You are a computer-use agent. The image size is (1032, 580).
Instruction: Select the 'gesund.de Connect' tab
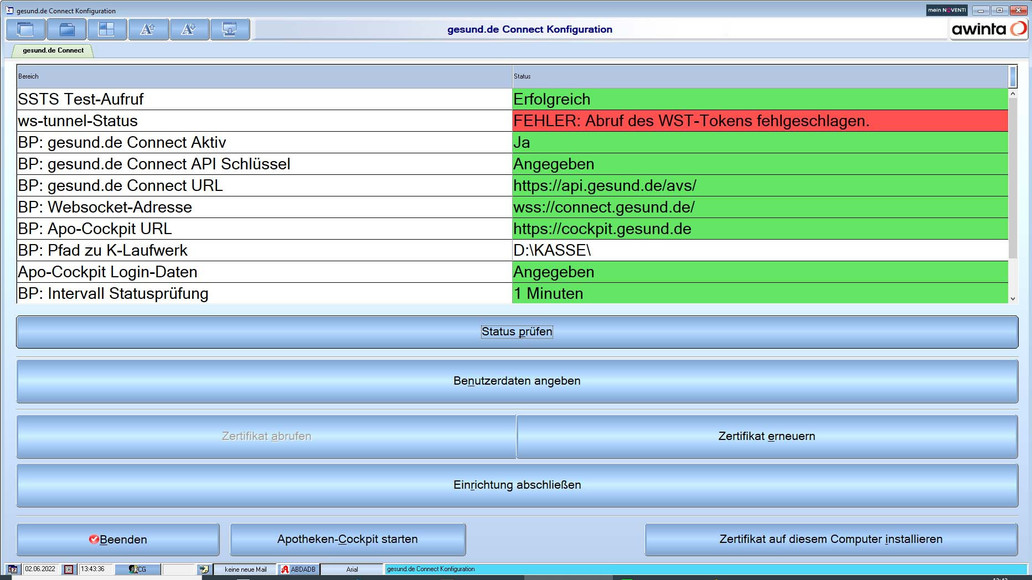(x=53, y=50)
